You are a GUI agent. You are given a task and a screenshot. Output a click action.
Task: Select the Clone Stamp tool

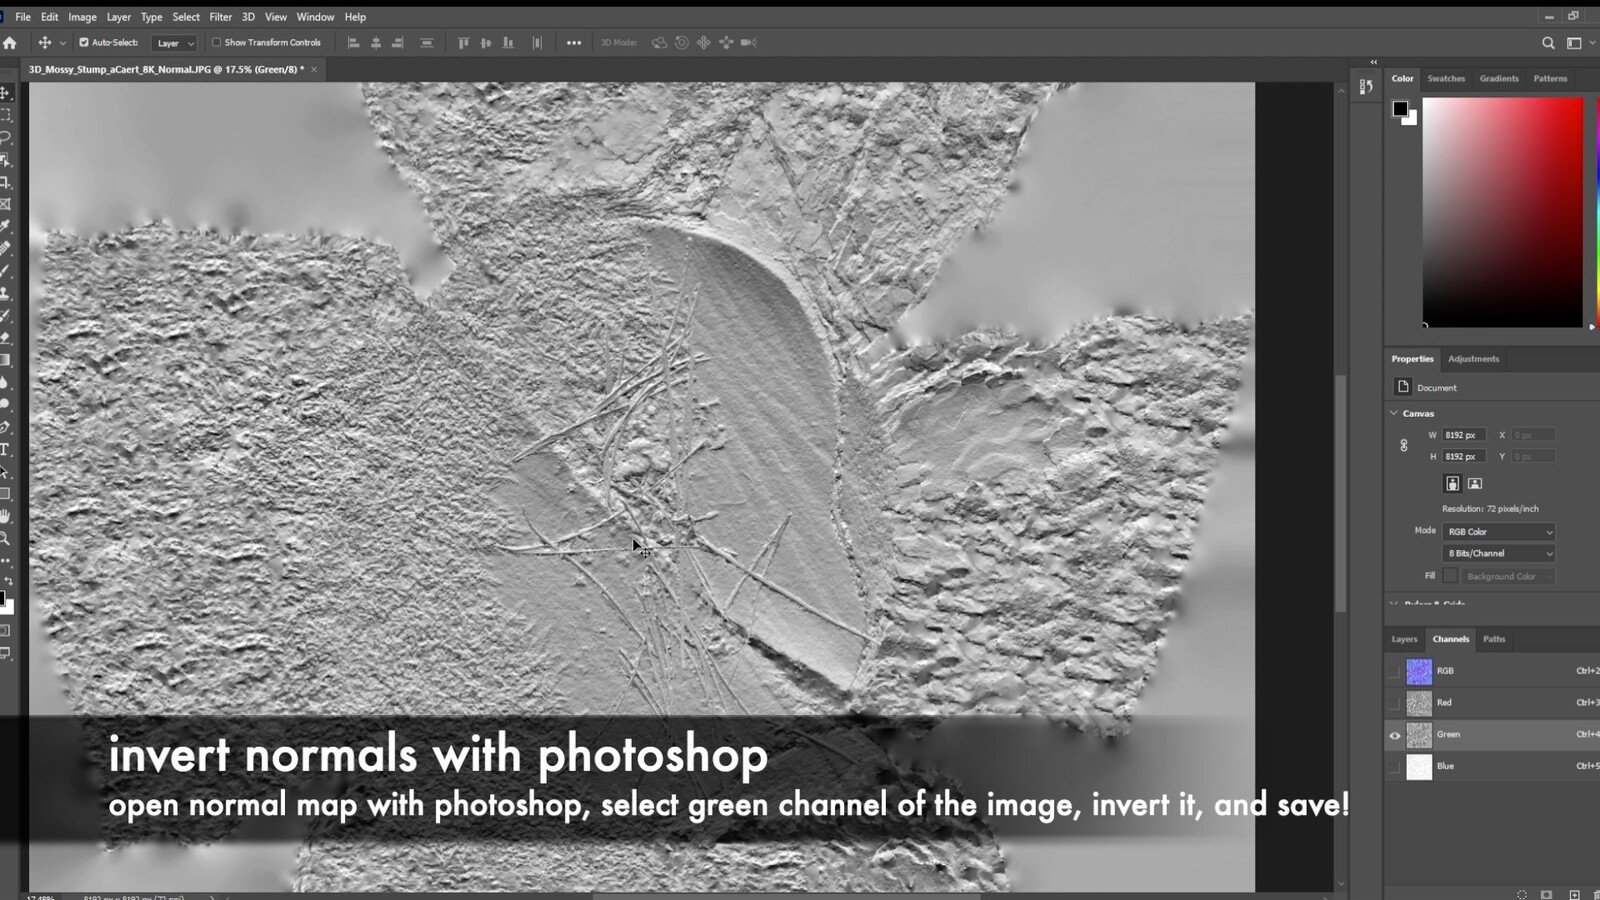click(5, 293)
